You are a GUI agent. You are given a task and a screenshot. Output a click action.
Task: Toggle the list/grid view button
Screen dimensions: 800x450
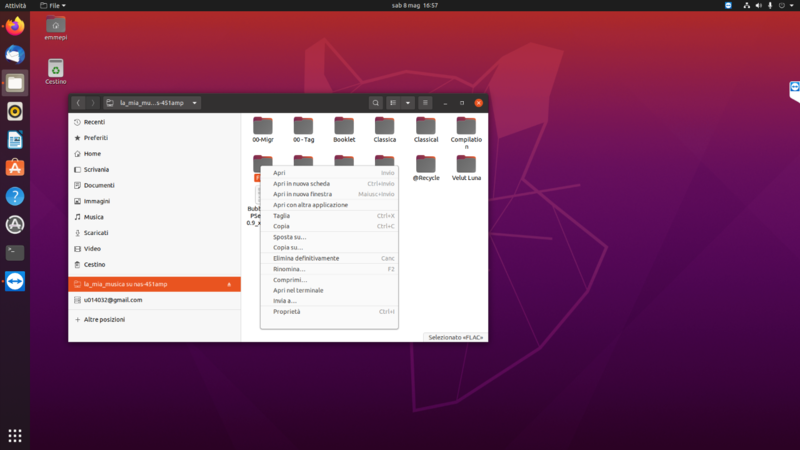394,102
